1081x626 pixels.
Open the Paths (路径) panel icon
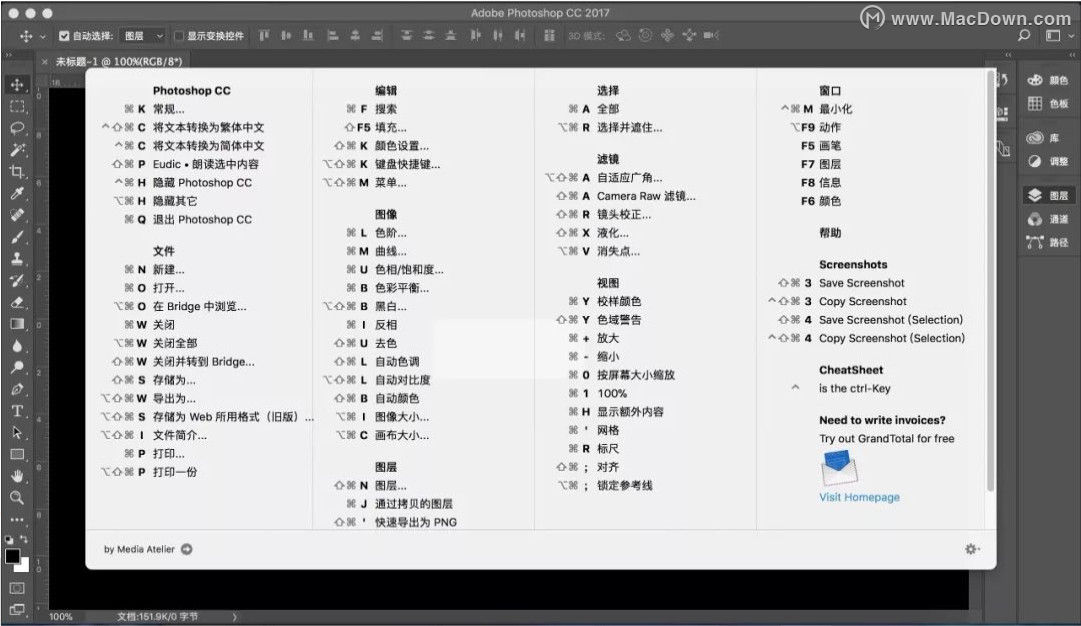point(1035,242)
